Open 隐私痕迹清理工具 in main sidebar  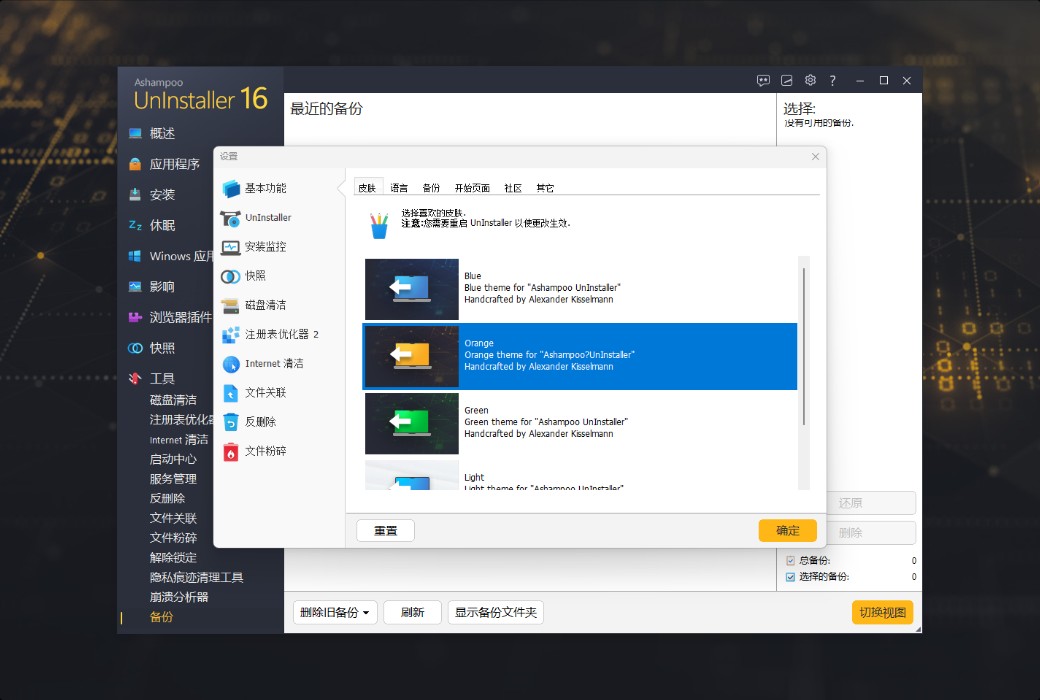(196, 578)
